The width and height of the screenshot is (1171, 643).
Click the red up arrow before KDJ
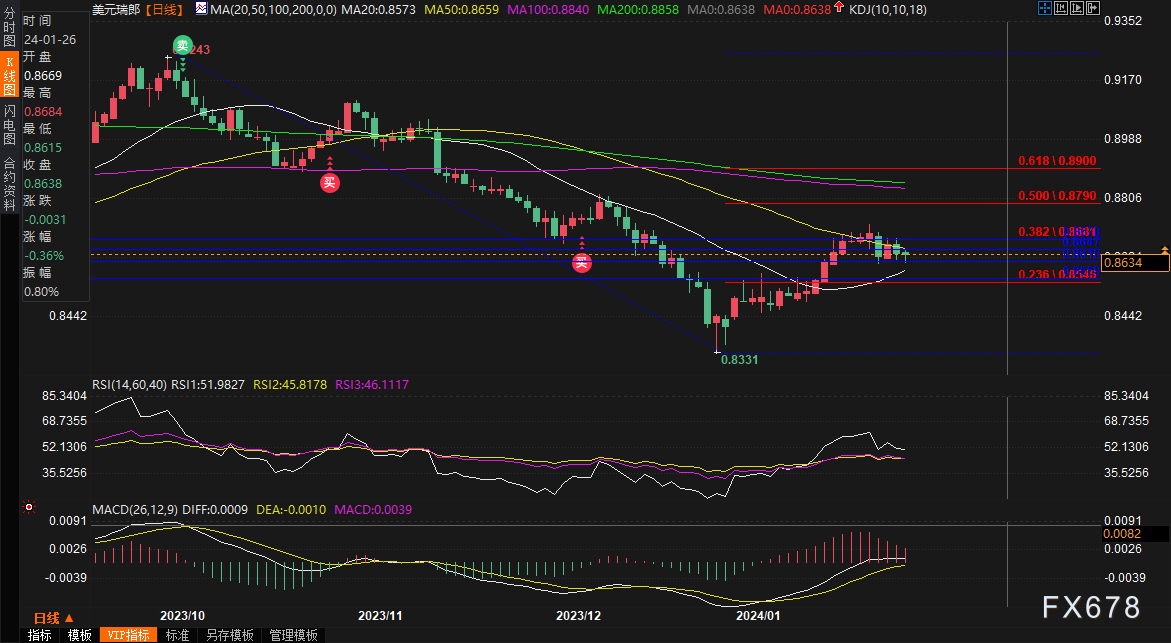pyautogui.click(x=838, y=9)
